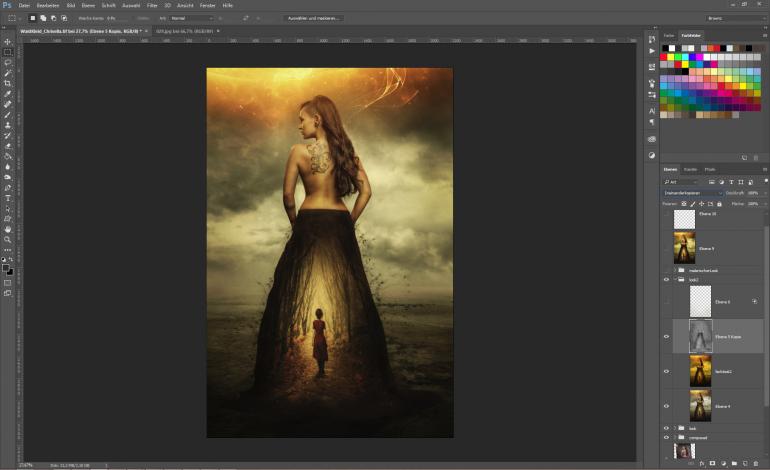
Task: Select the Crop tool
Action: pos(8,83)
